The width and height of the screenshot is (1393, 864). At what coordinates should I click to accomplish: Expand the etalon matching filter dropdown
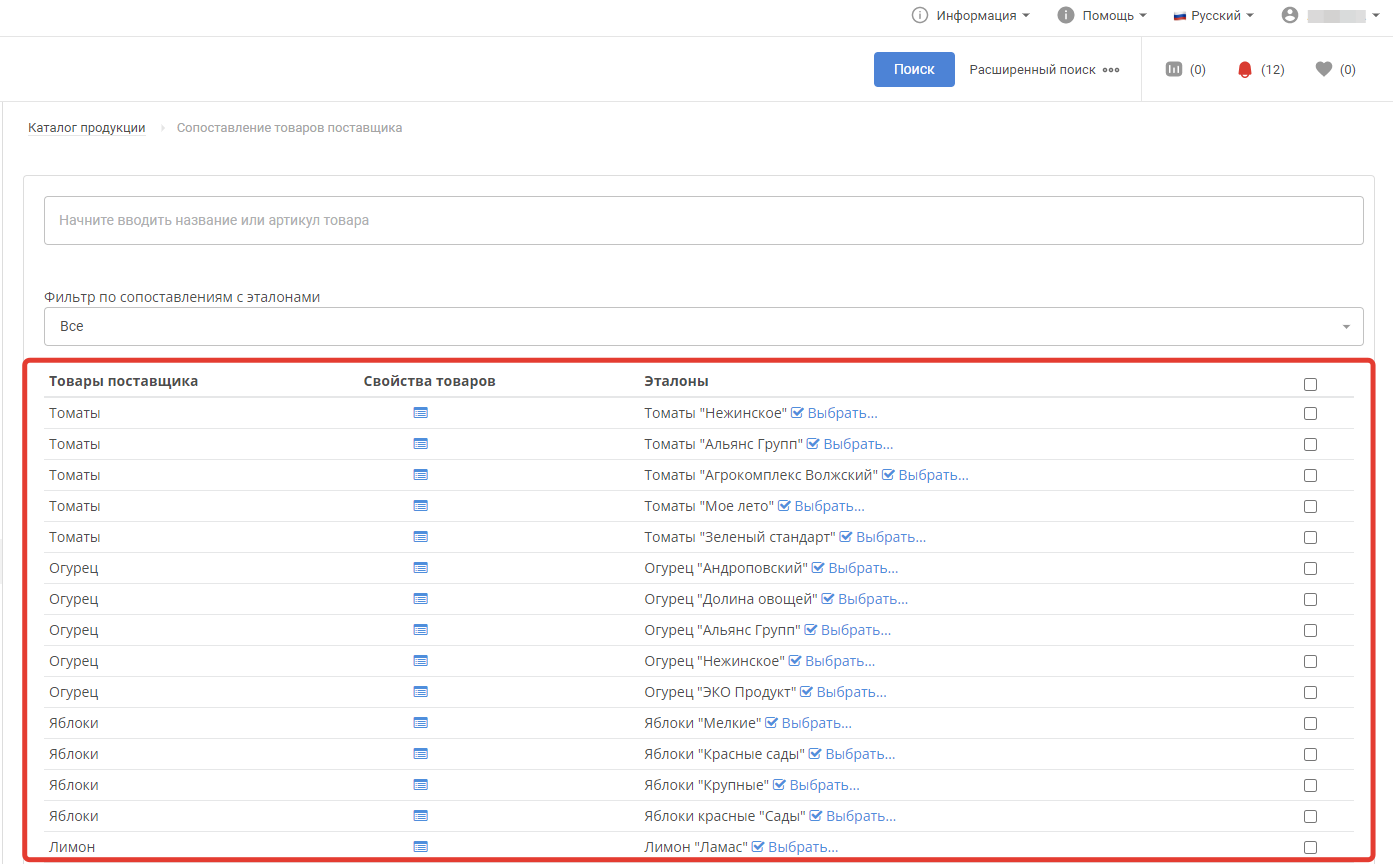click(x=703, y=327)
